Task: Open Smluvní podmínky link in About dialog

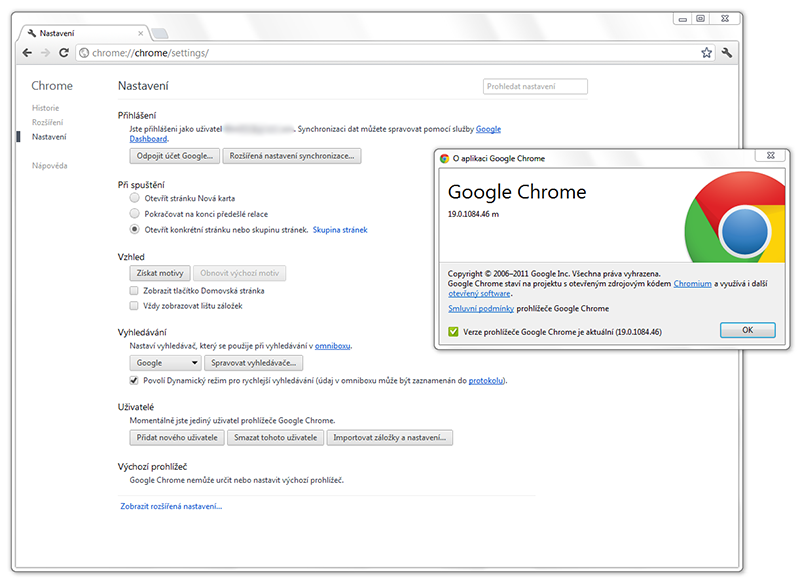Action: pos(481,309)
